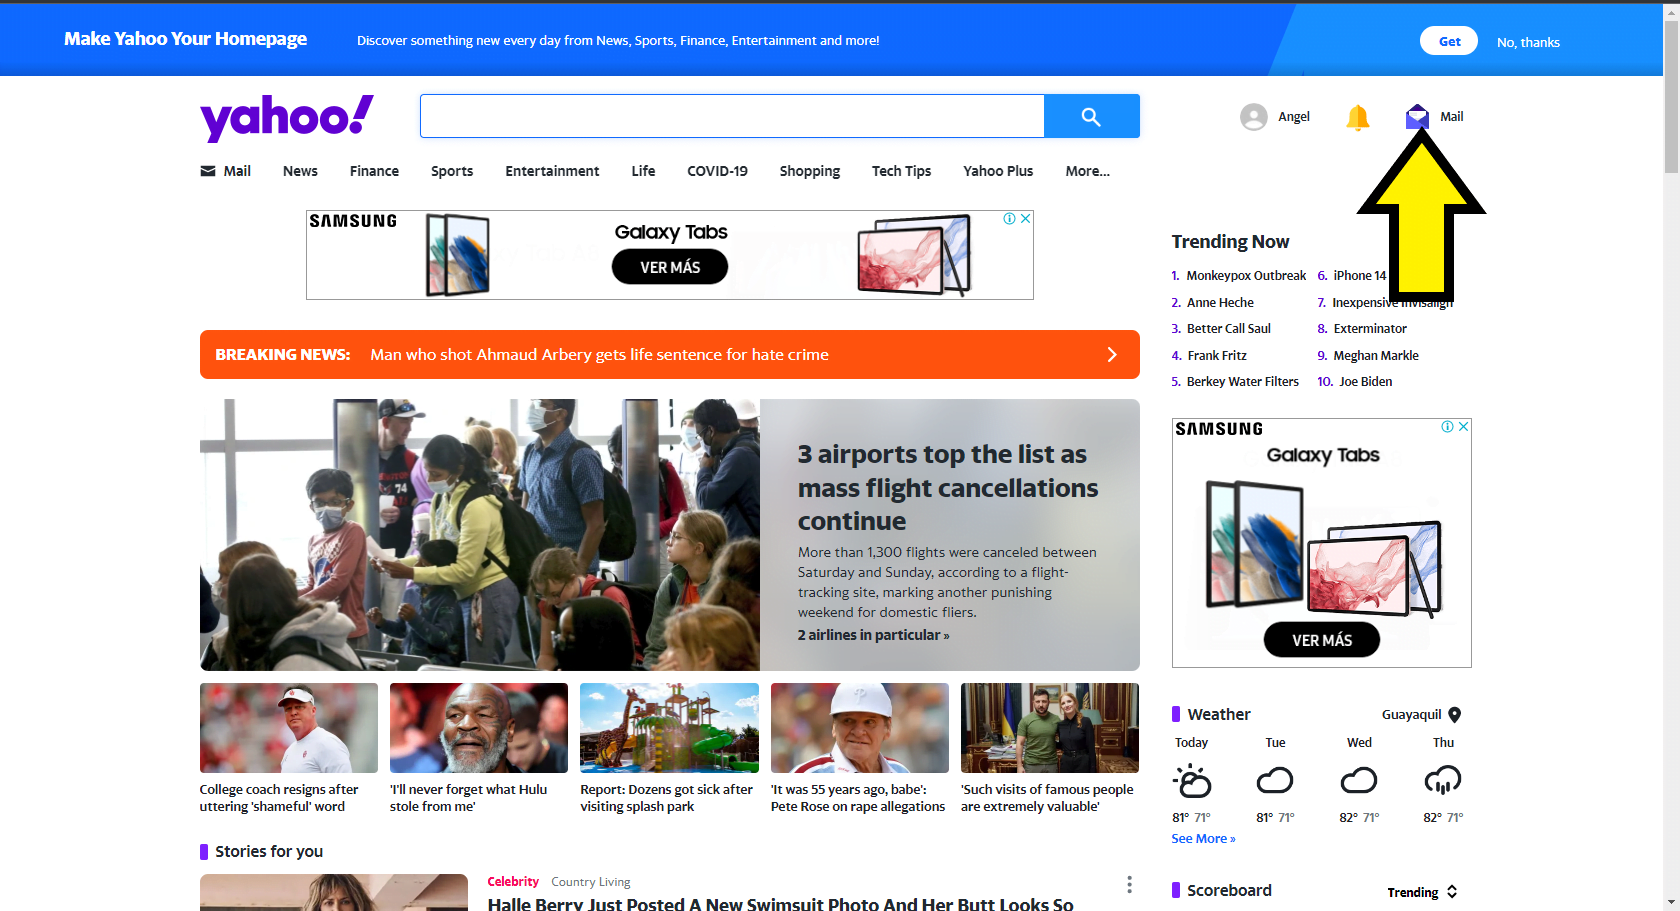Viewport: 1680px width, 911px height.
Task: Open the splash park story thumbnail
Action: 669,728
